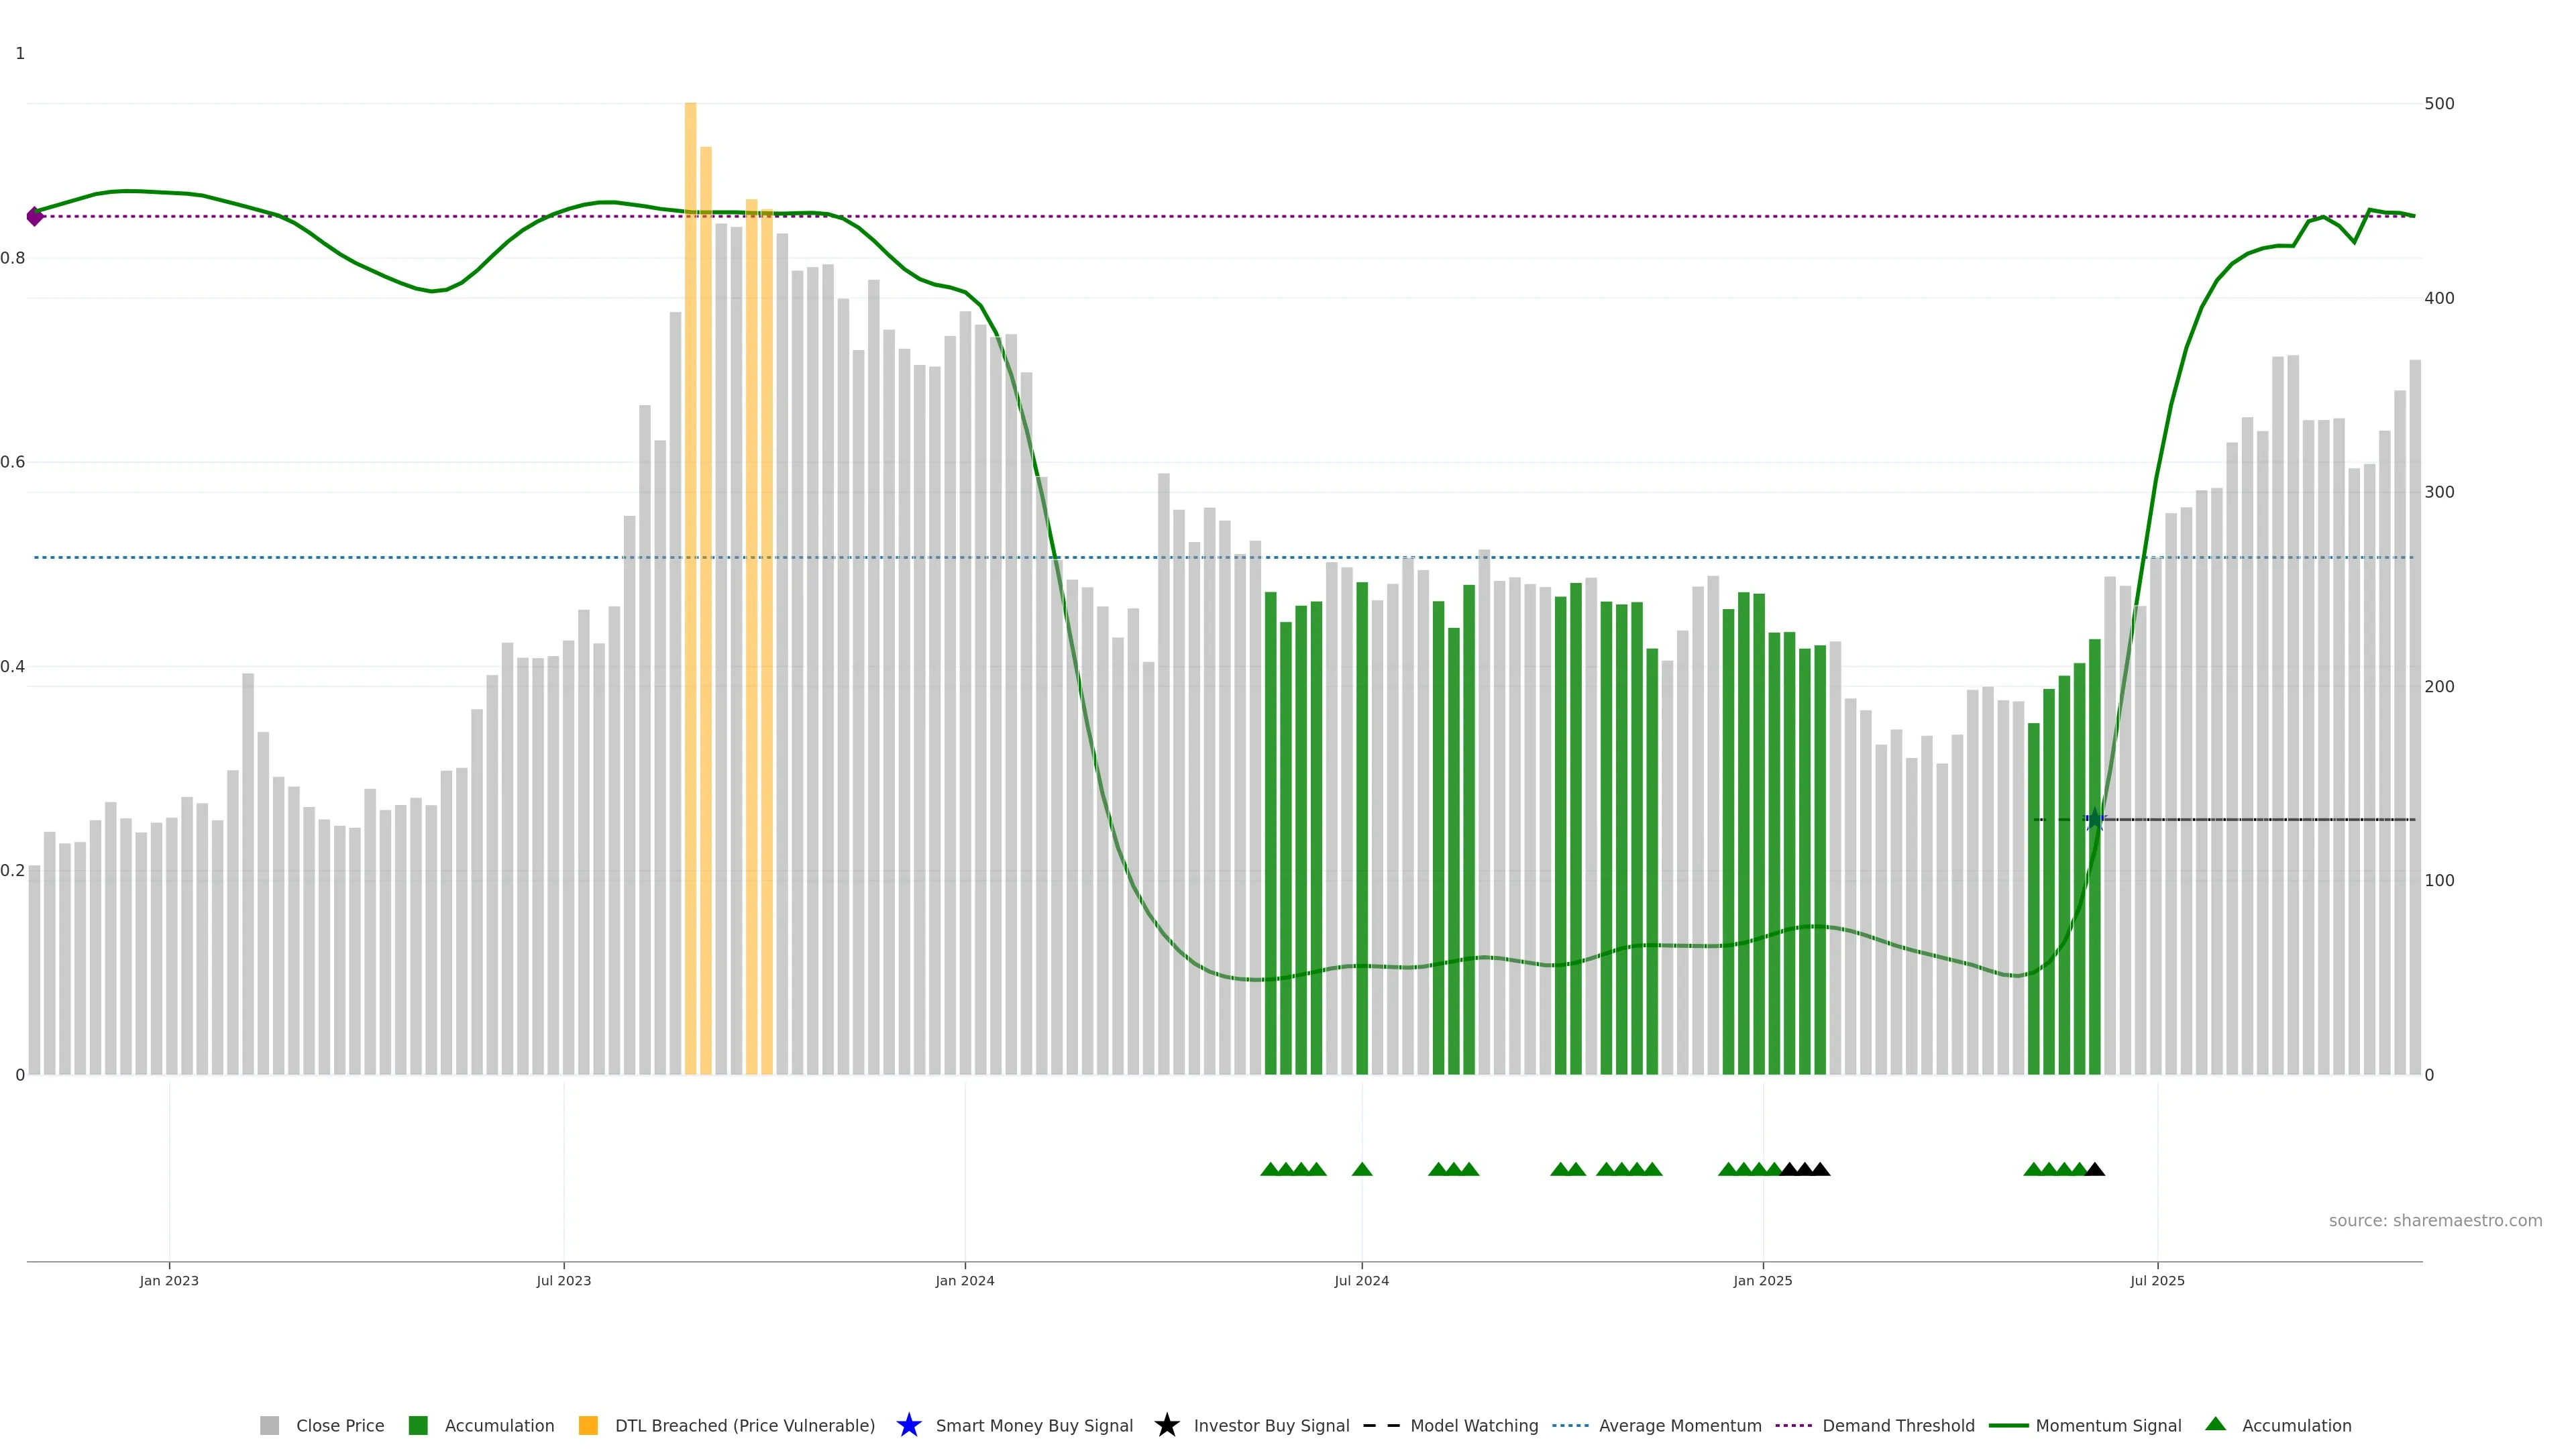Toggle the Close Price series label
Viewport: 2576px width, 1449px height.
point(340,1425)
